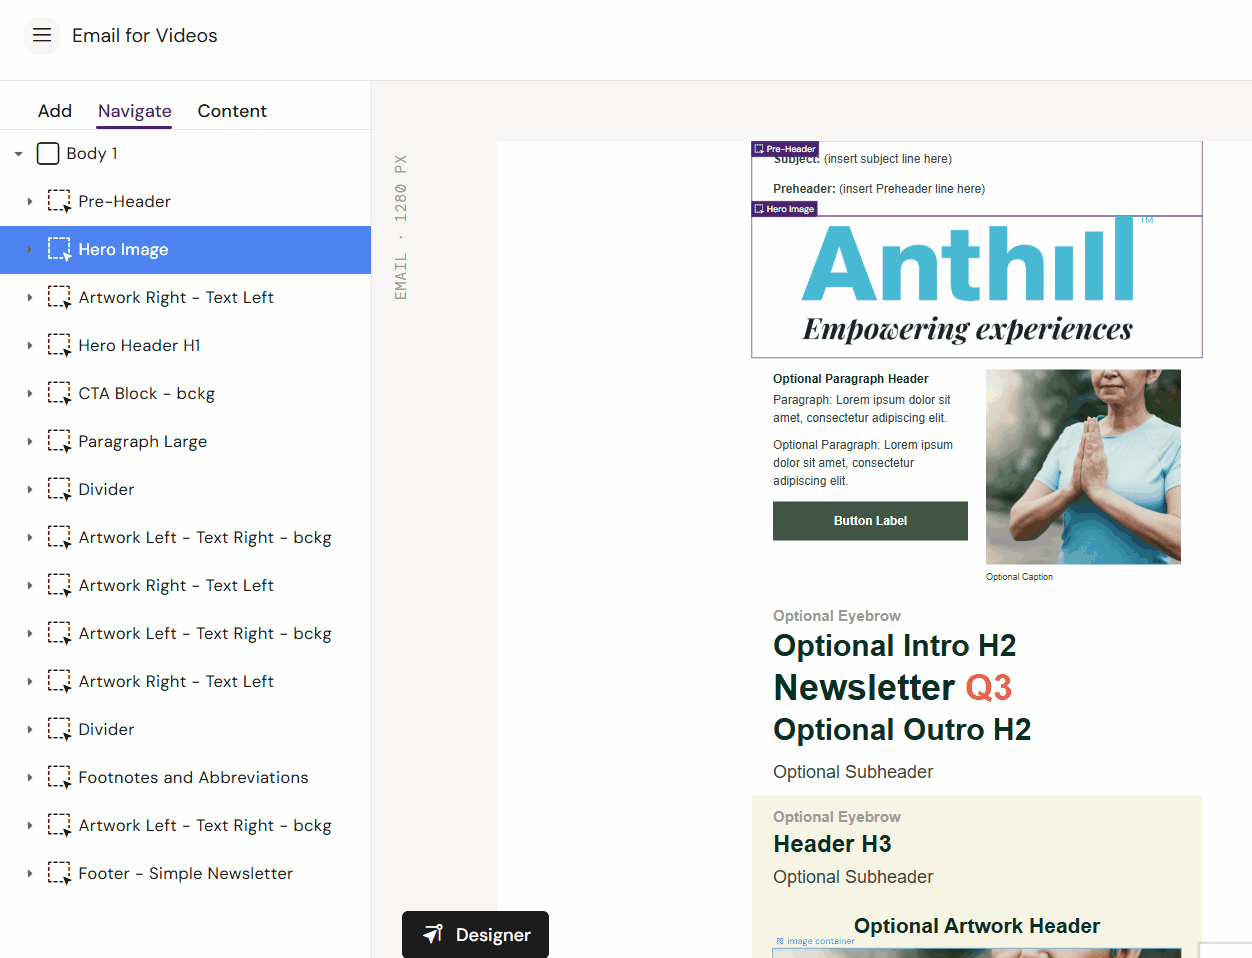
Task: Click the Designer button
Action: [475, 935]
